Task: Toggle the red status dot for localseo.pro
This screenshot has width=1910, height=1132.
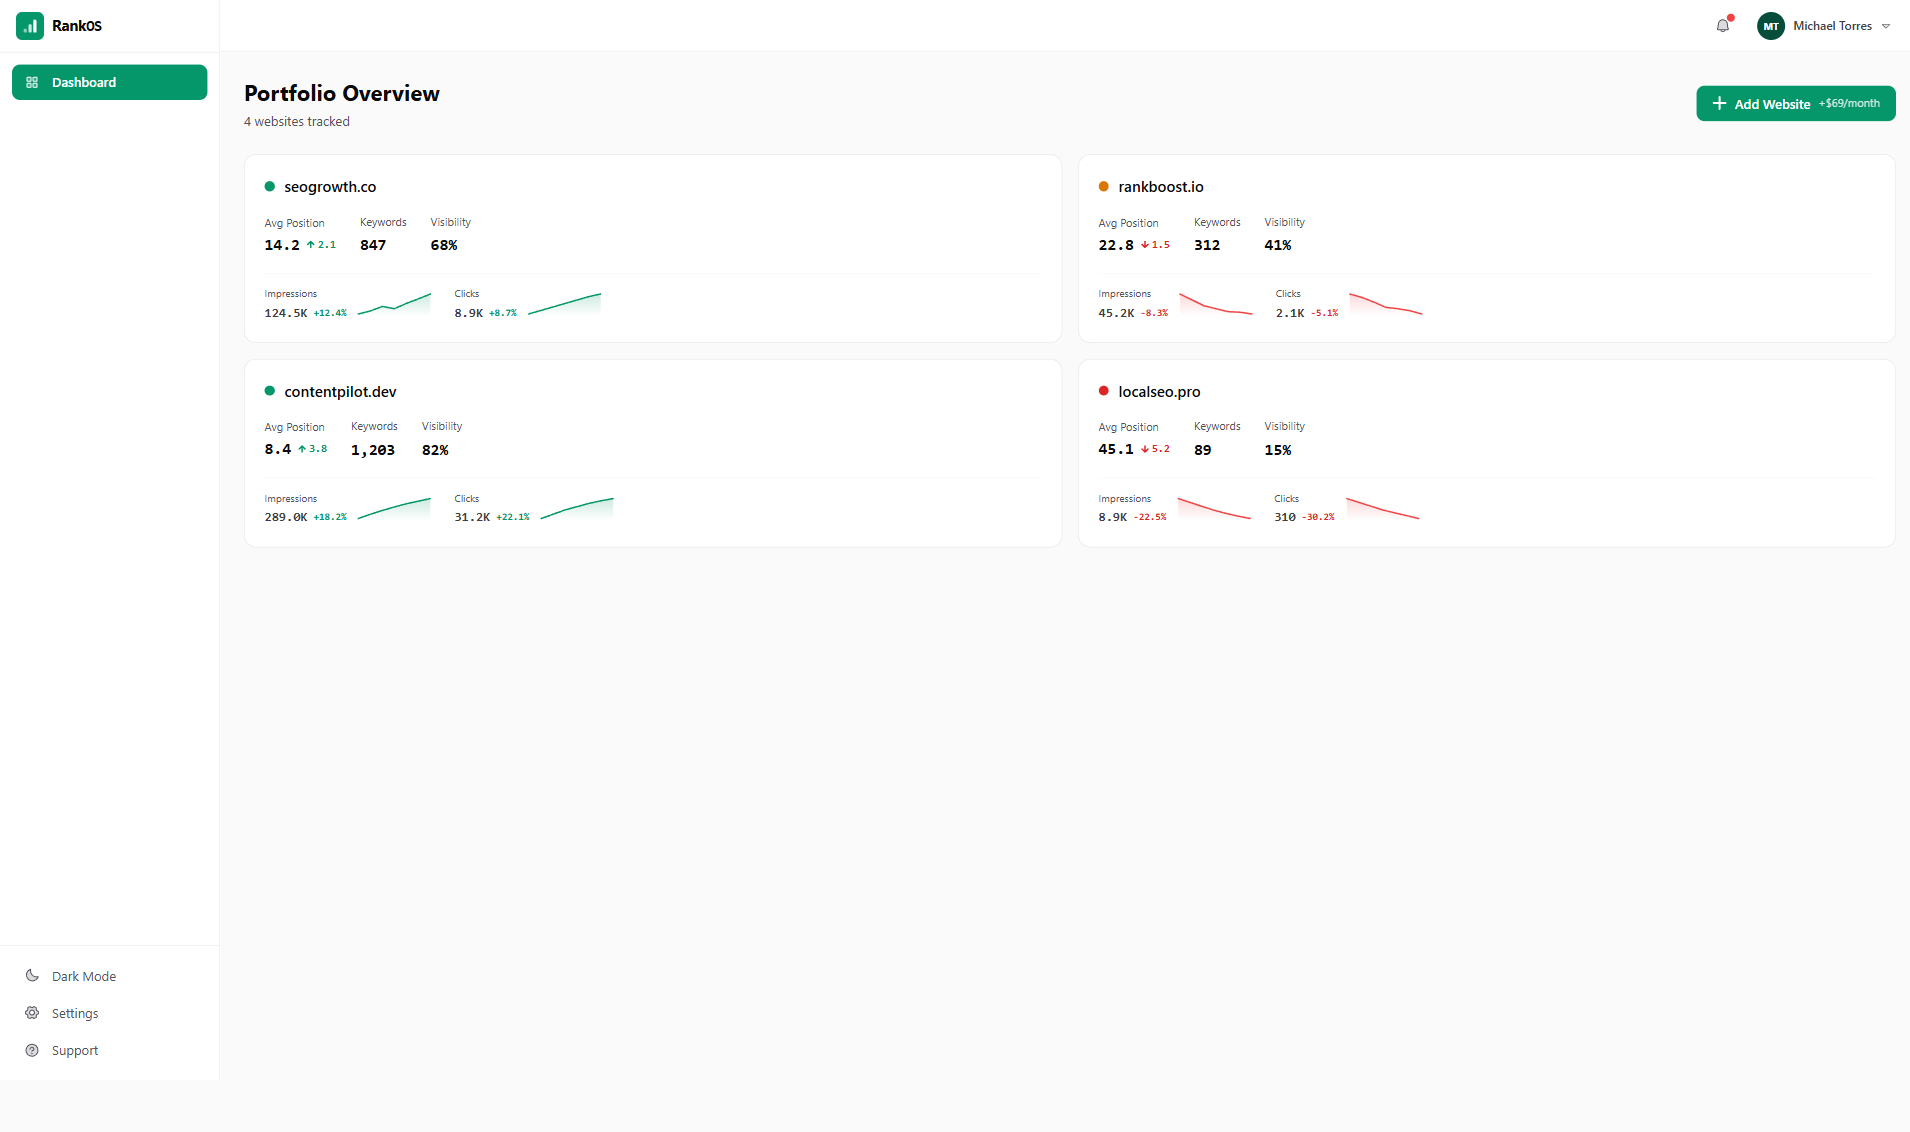Action: [1103, 391]
